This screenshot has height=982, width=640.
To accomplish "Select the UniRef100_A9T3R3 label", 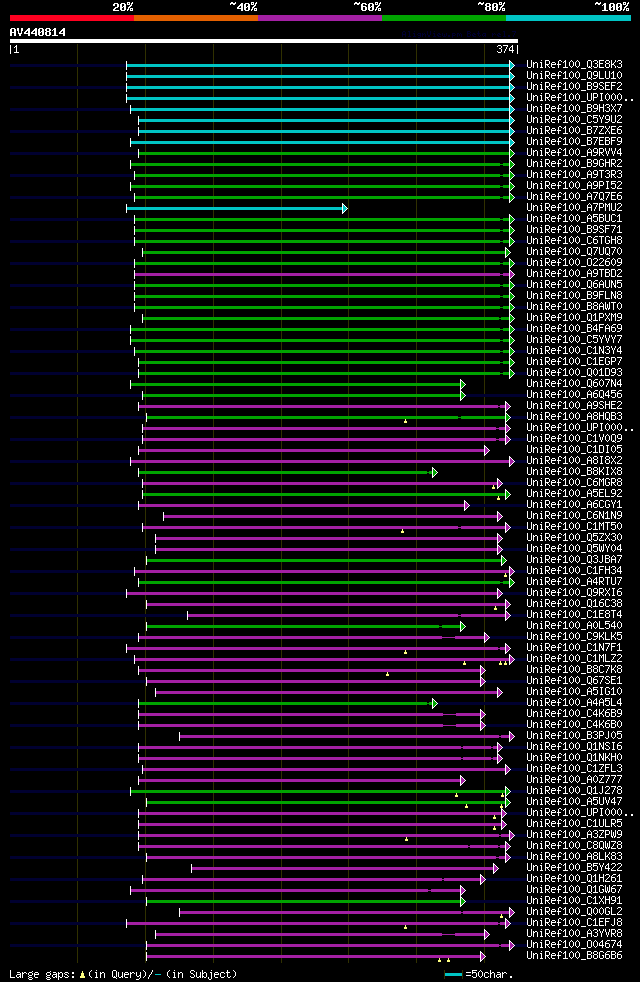I will [x=574, y=175].
